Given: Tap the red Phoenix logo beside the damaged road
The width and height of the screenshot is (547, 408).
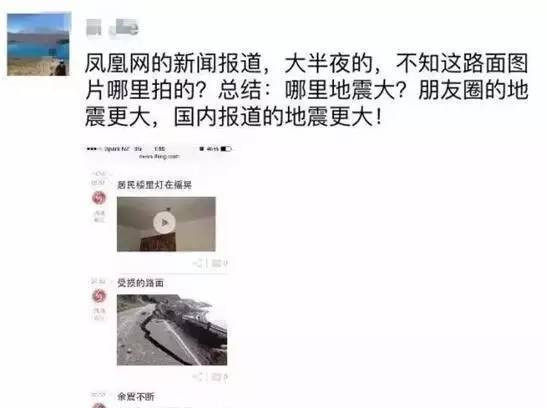Looking at the screenshot, I should coord(99,296).
